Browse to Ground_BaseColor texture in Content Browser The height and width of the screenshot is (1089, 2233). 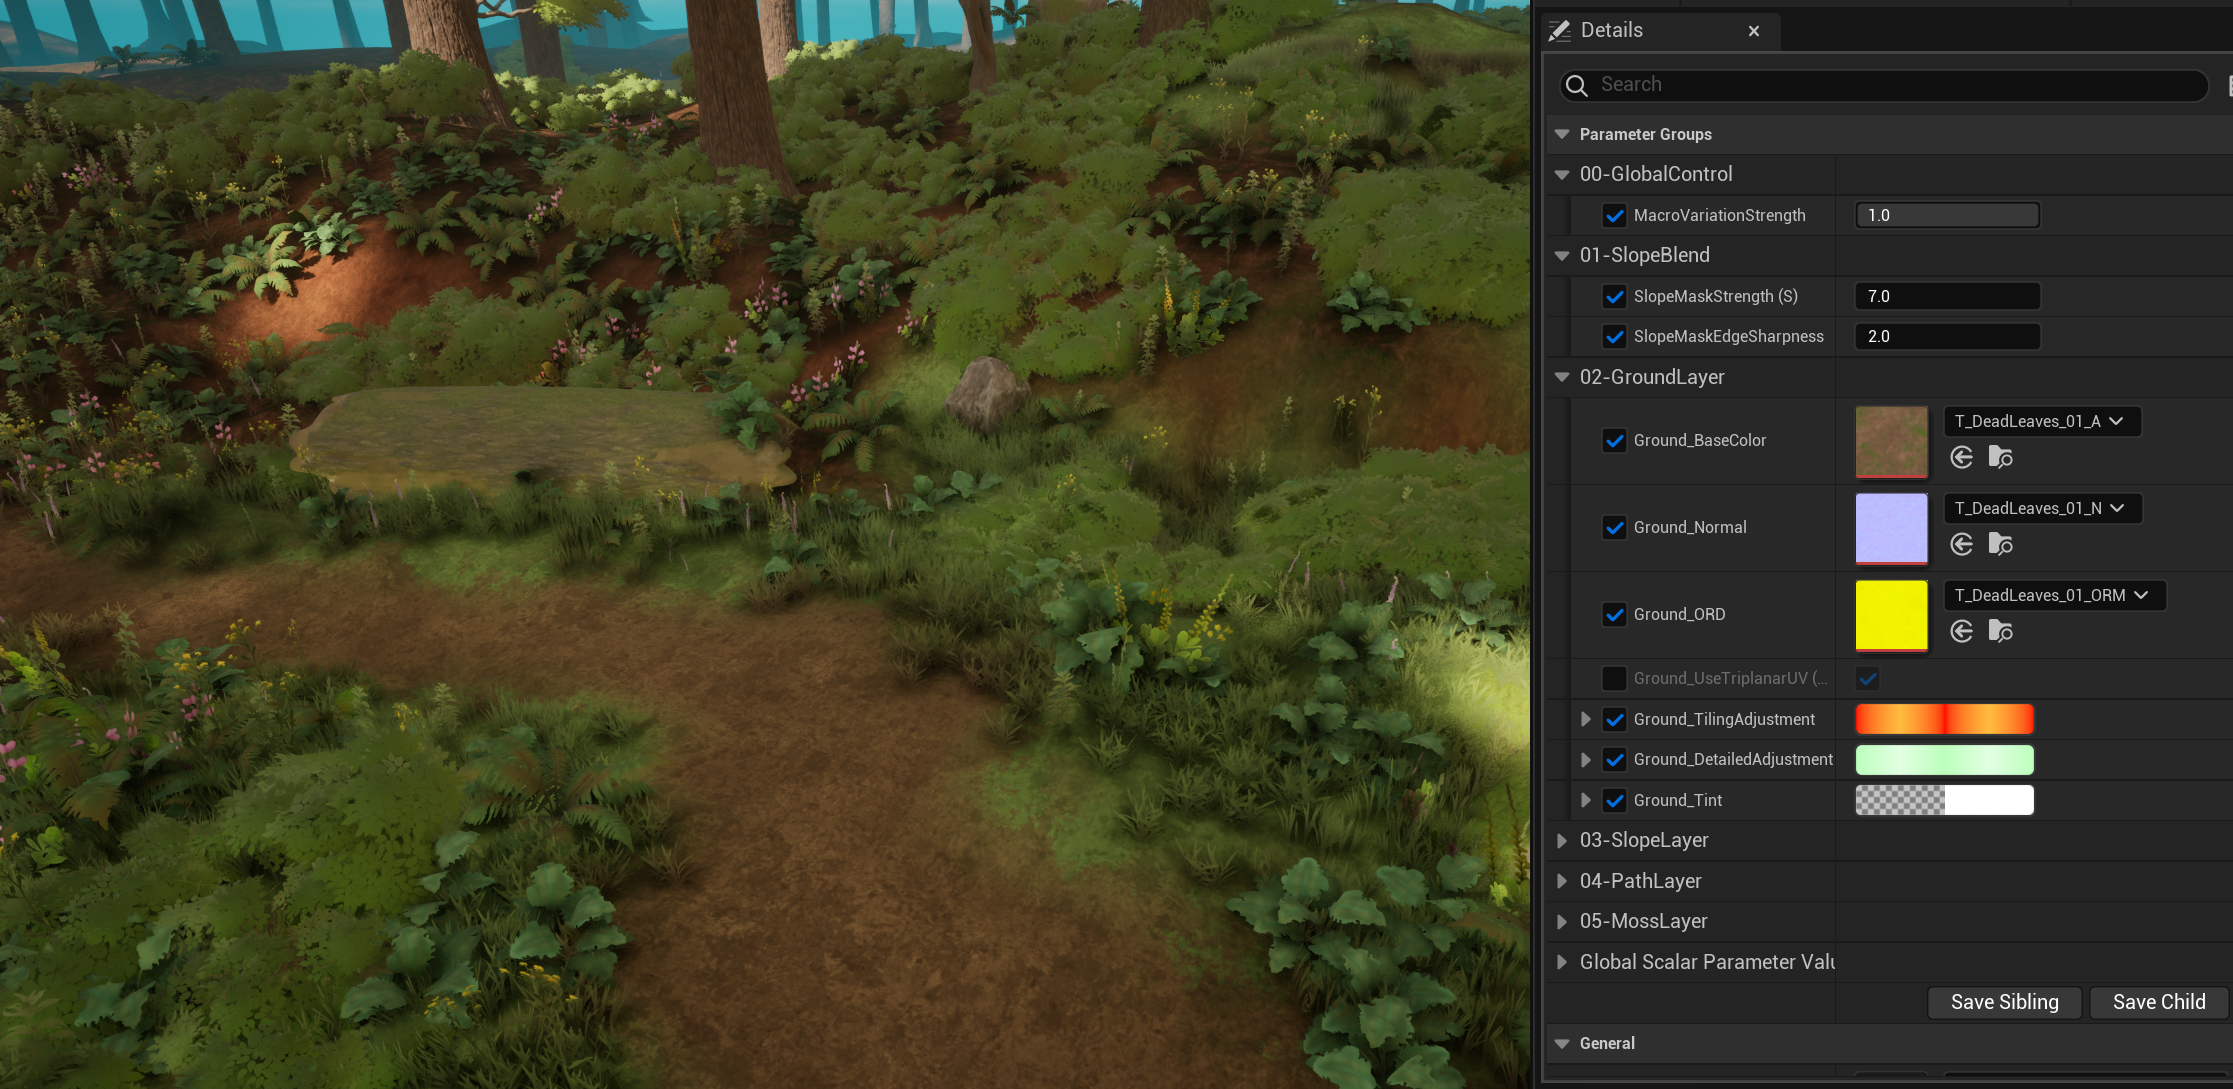tap(2000, 457)
